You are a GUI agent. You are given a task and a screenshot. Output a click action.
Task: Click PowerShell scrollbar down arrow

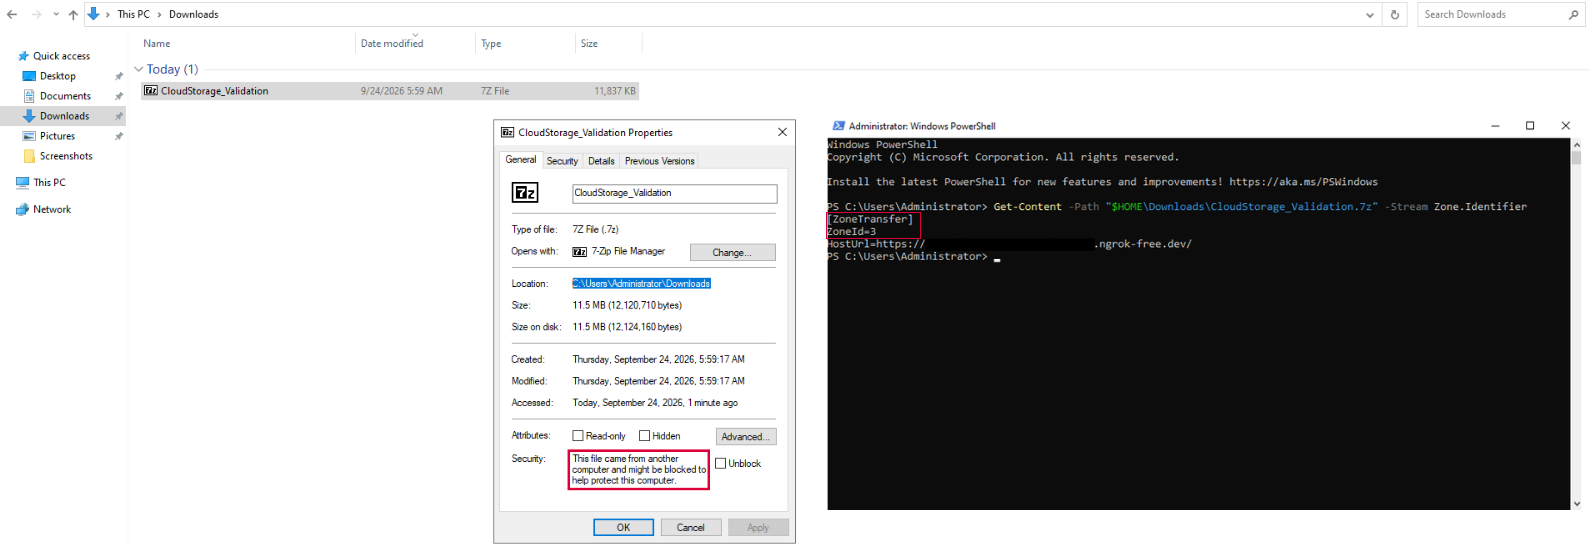(x=1576, y=504)
